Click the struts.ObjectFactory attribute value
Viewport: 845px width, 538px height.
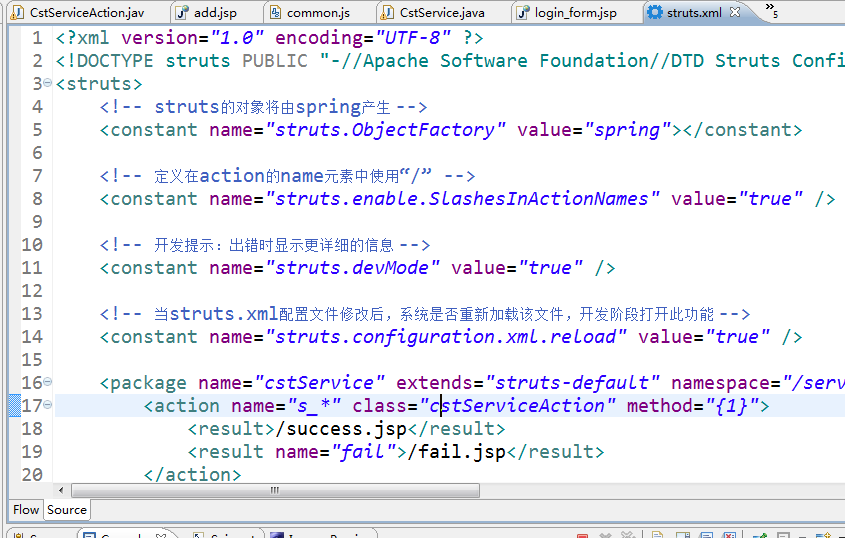coord(386,130)
